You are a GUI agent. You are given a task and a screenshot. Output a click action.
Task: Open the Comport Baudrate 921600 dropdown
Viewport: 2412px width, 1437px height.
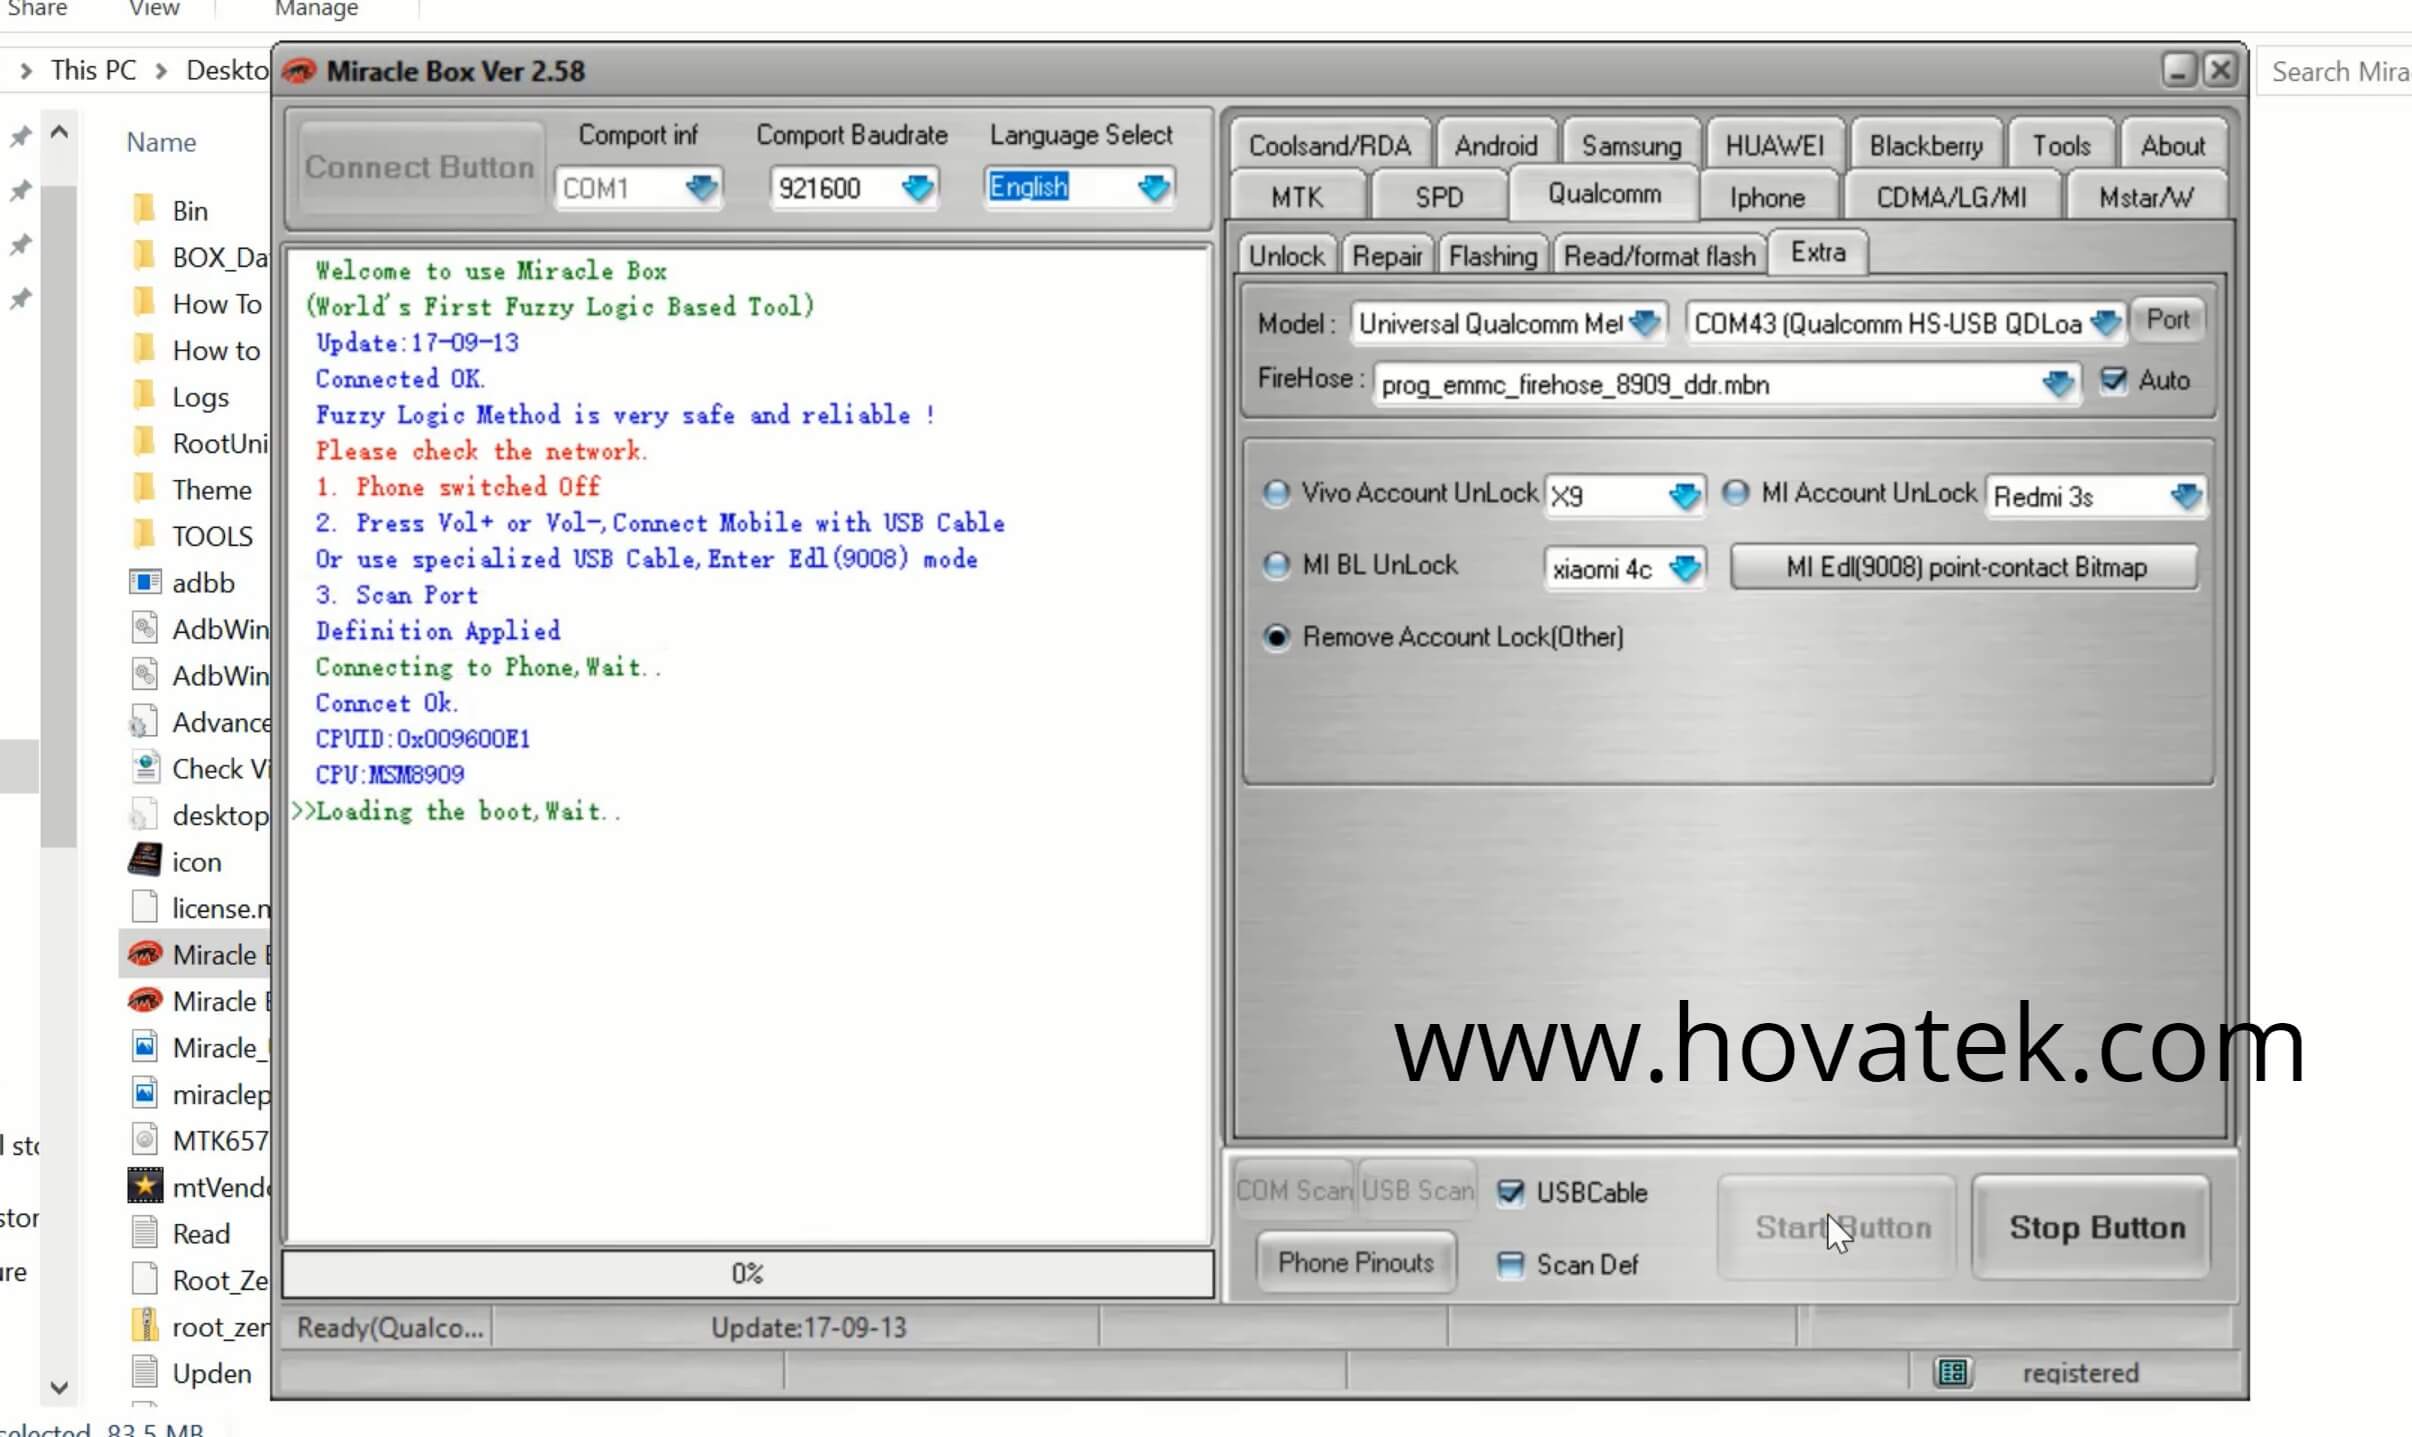pos(918,187)
